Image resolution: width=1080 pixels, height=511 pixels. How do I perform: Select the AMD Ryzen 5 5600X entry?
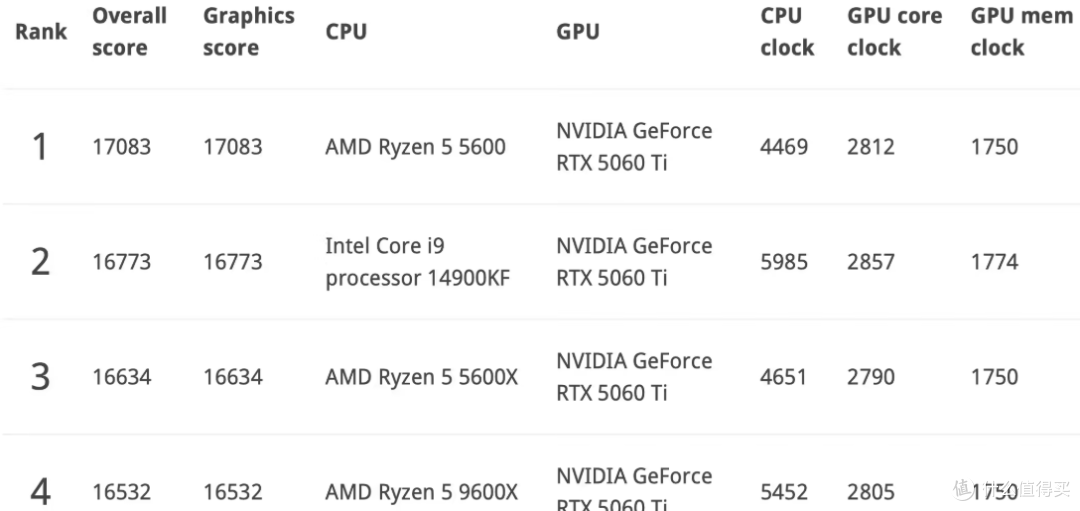point(421,377)
